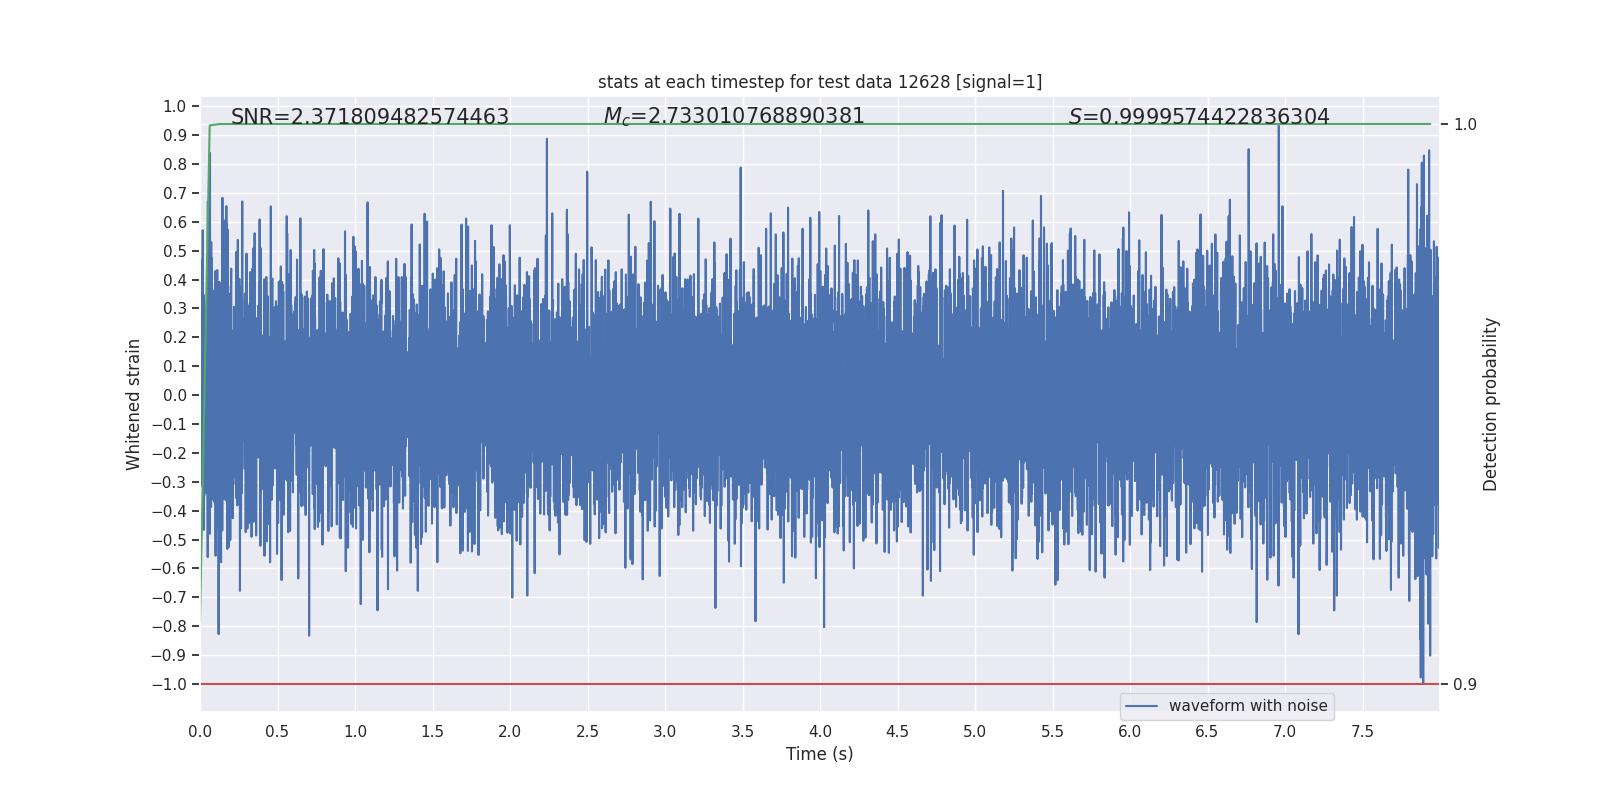Click the 'Whitened strain' y-axis label
This screenshot has height=800, width=1600.
(134, 404)
